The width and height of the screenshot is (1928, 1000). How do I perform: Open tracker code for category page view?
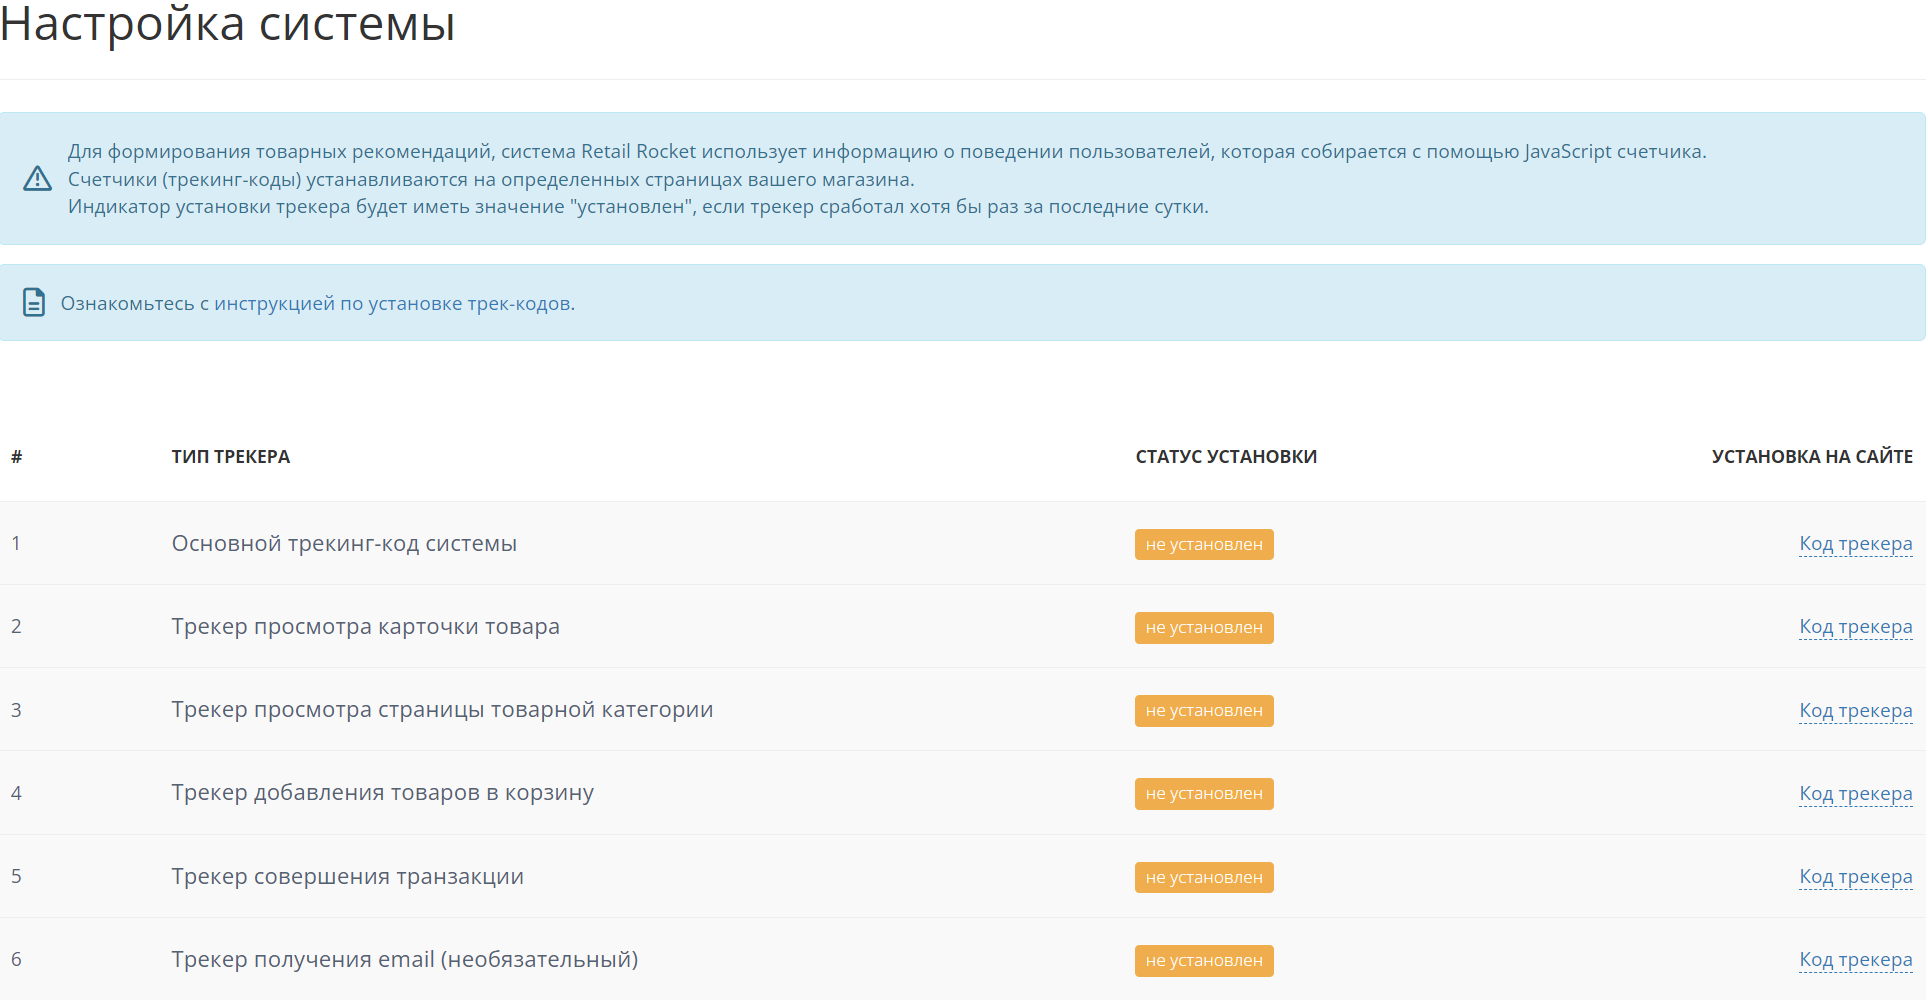tap(1855, 711)
